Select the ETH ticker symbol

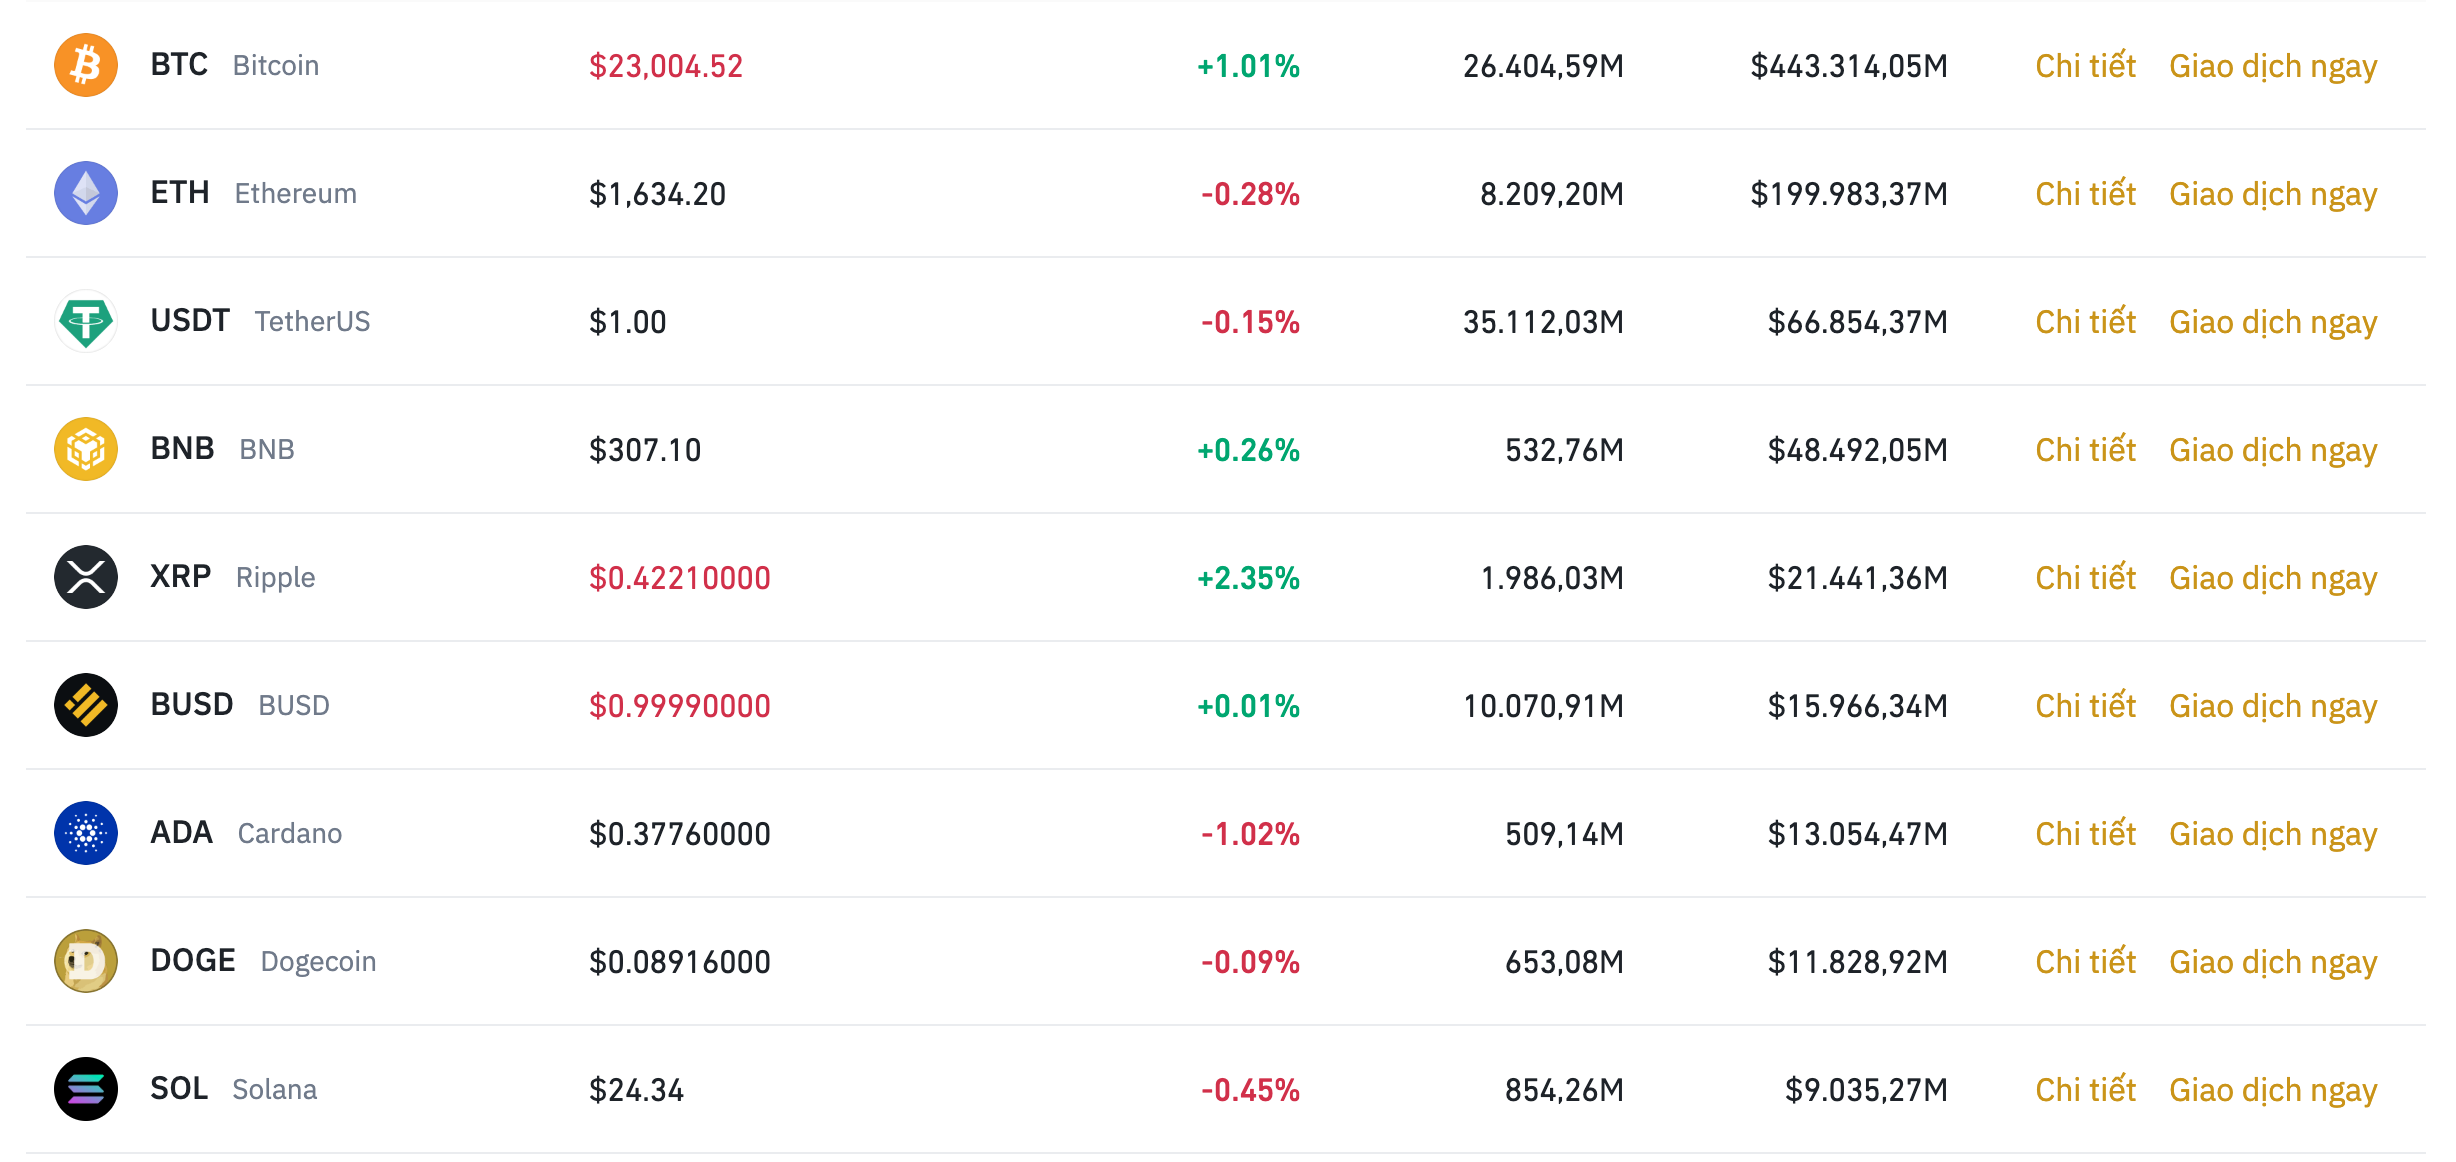(x=180, y=193)
